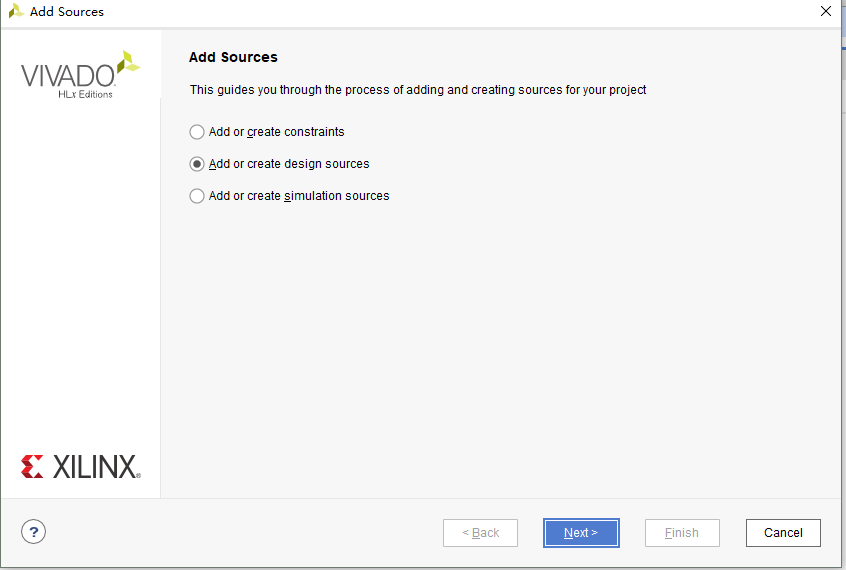Go to previous step with Back
This screenshot has height=570, width=846.
(480, 533)
